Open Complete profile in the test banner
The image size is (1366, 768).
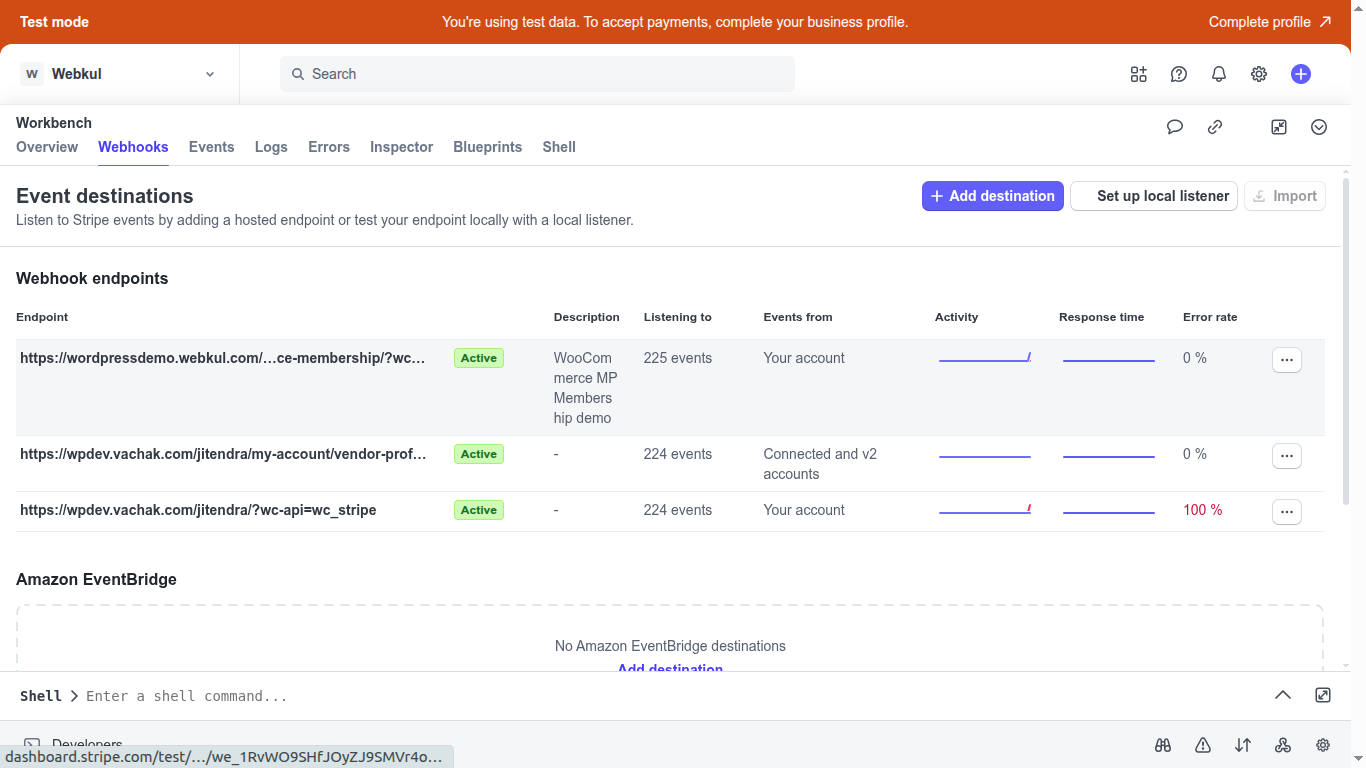click(x=1261, y=21)
